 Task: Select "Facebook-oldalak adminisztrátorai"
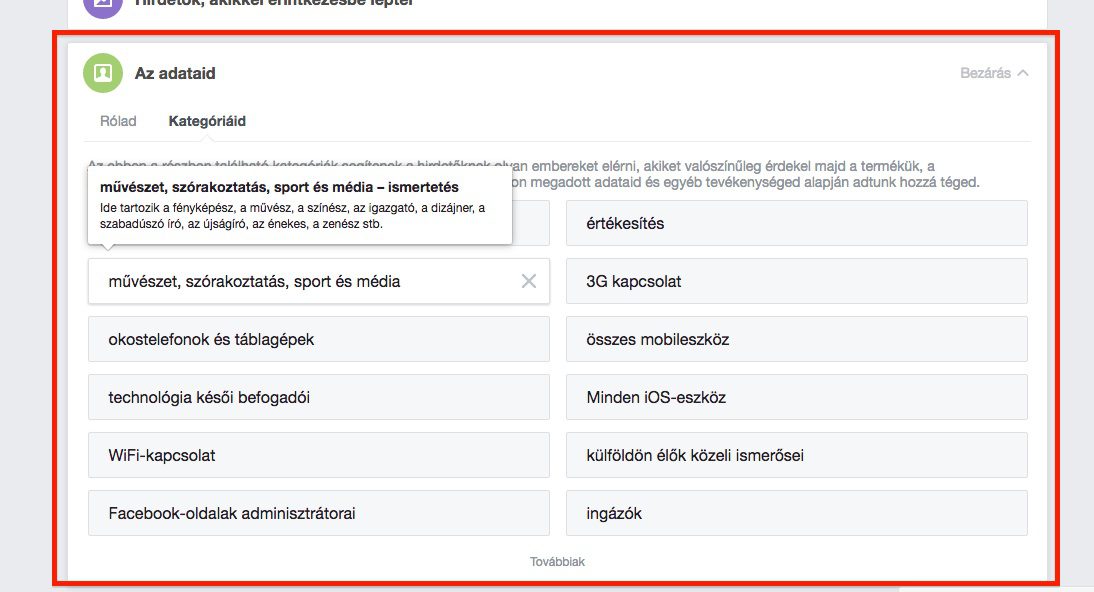click(x=318, y=513)
